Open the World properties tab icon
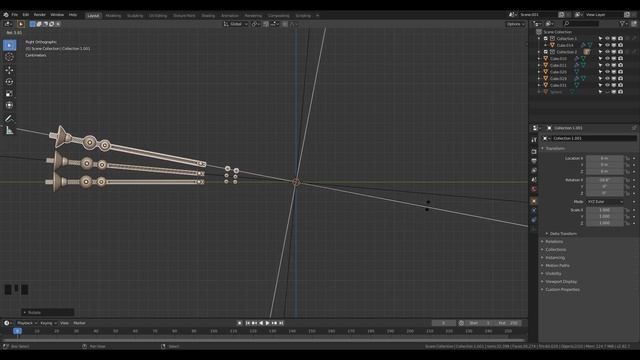Image resolution: width=640 pixels, height=360 pixels. tap(534, 189)
